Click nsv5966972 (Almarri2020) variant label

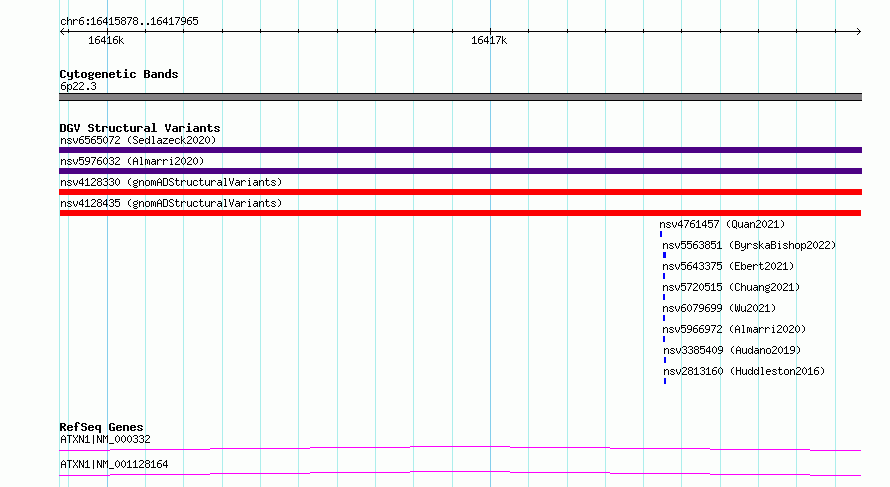pyautogui.click(x=734, y=329)
